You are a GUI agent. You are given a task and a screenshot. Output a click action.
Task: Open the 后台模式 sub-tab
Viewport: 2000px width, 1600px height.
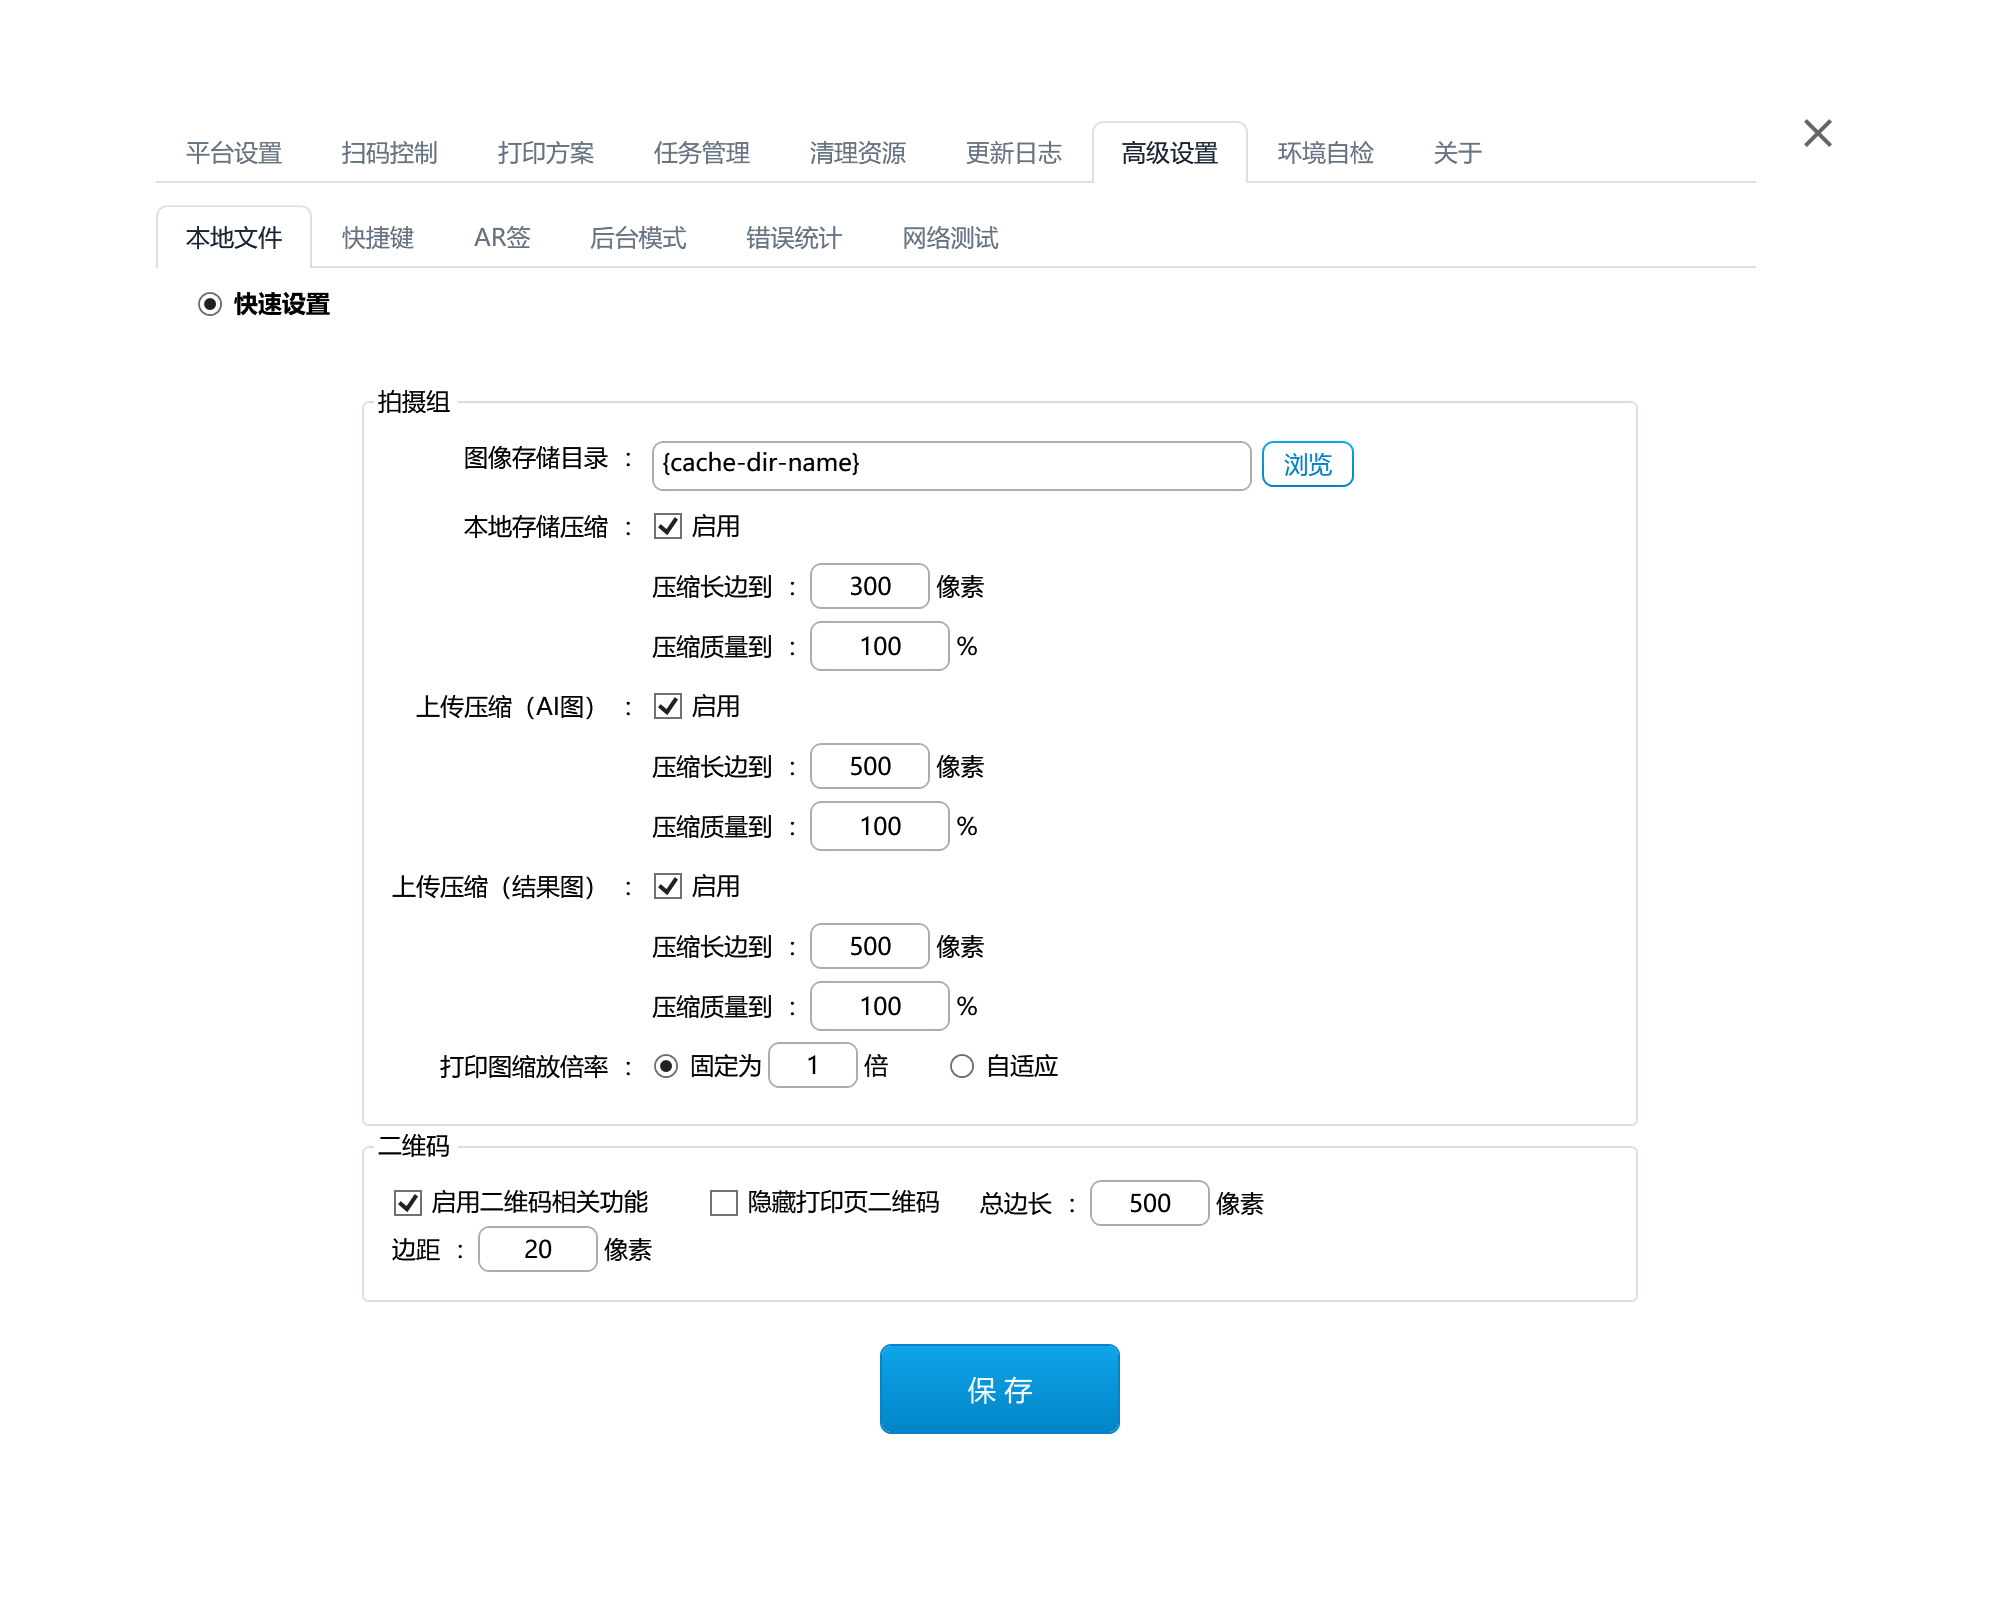click(638, 238)
